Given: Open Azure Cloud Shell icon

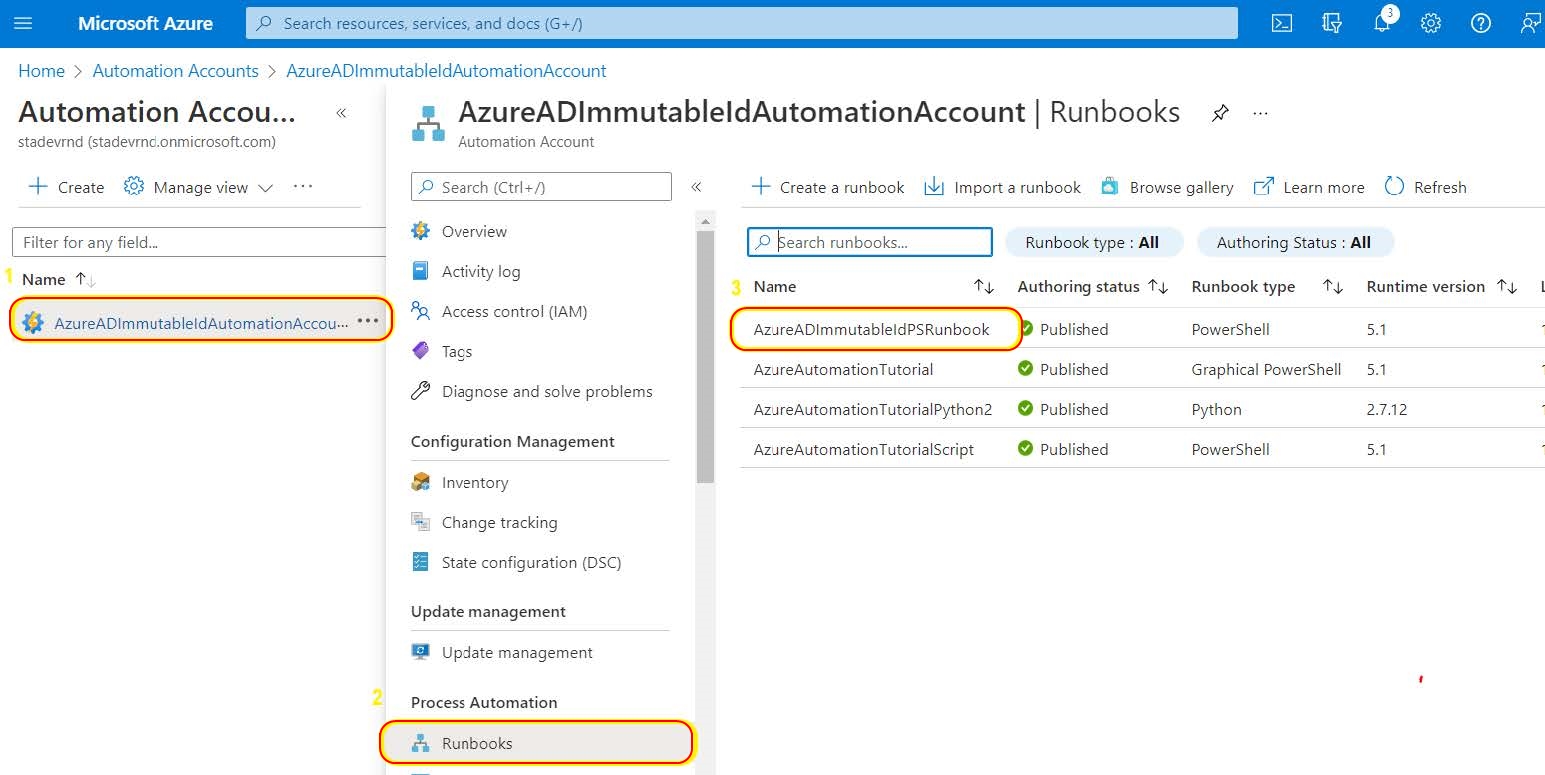Looking at the screenshot, I should [1282, 23].
